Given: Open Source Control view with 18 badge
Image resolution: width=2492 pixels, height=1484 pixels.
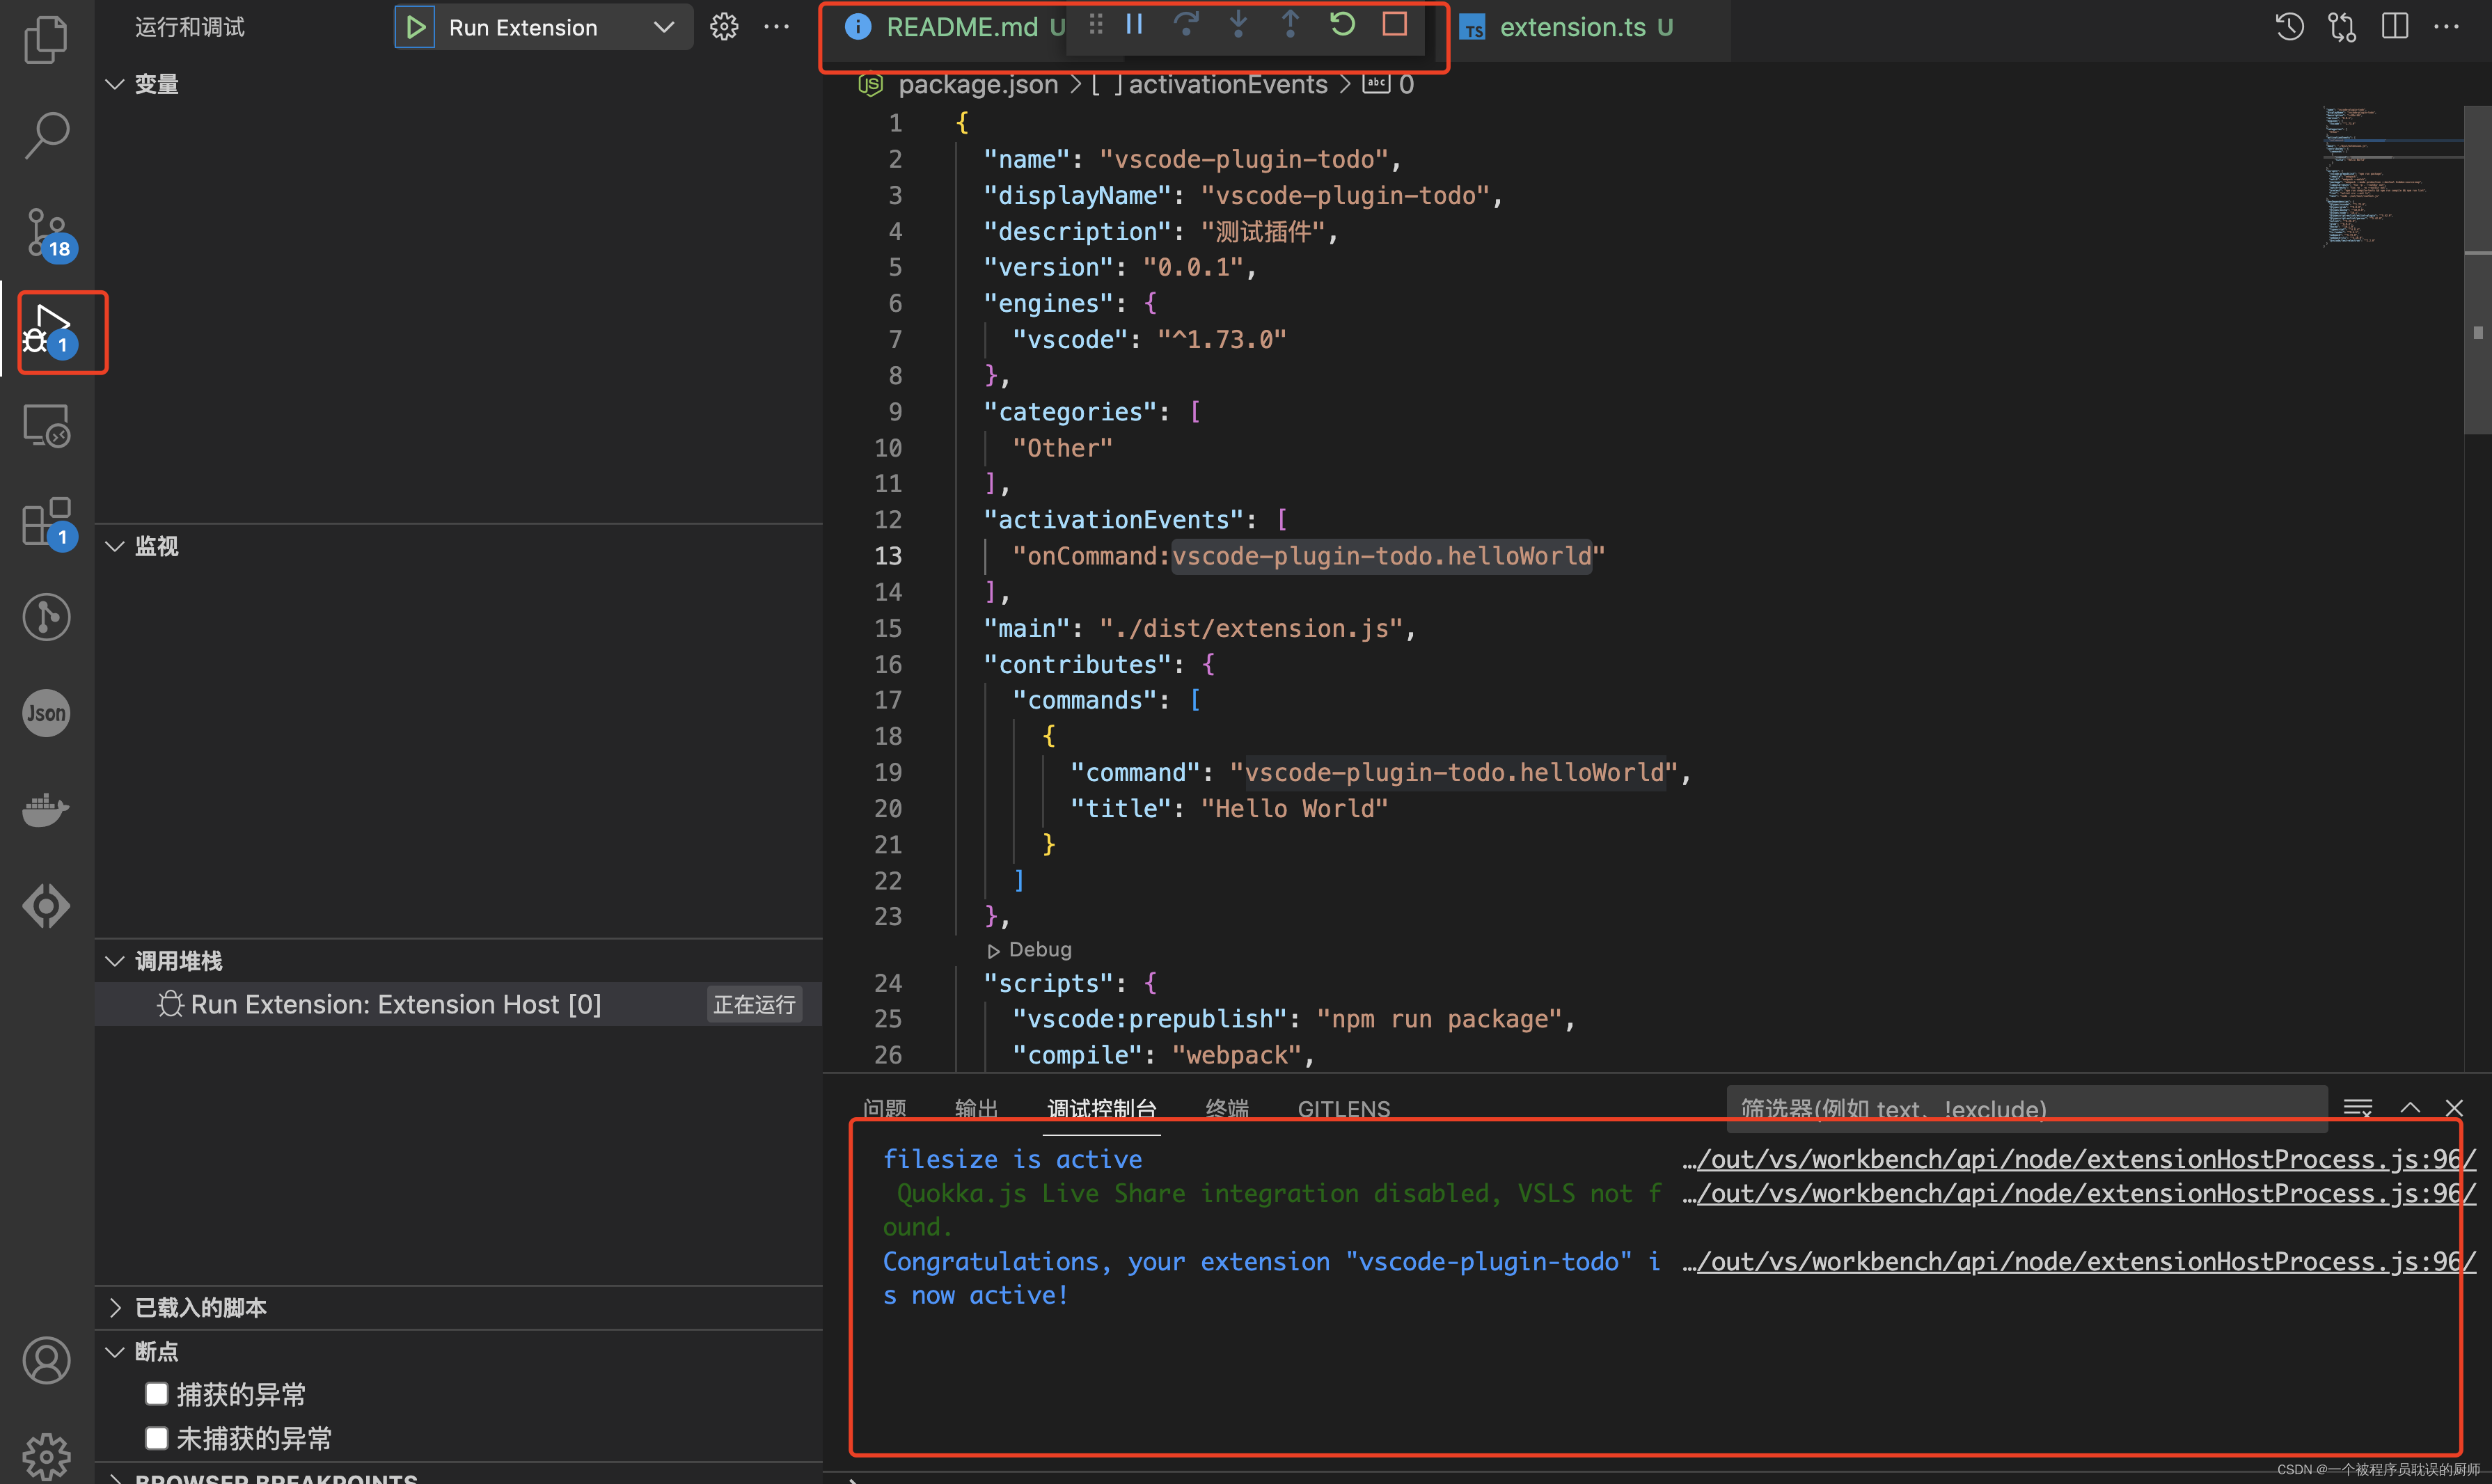Looking at the screenshot, I should [48, 233].
